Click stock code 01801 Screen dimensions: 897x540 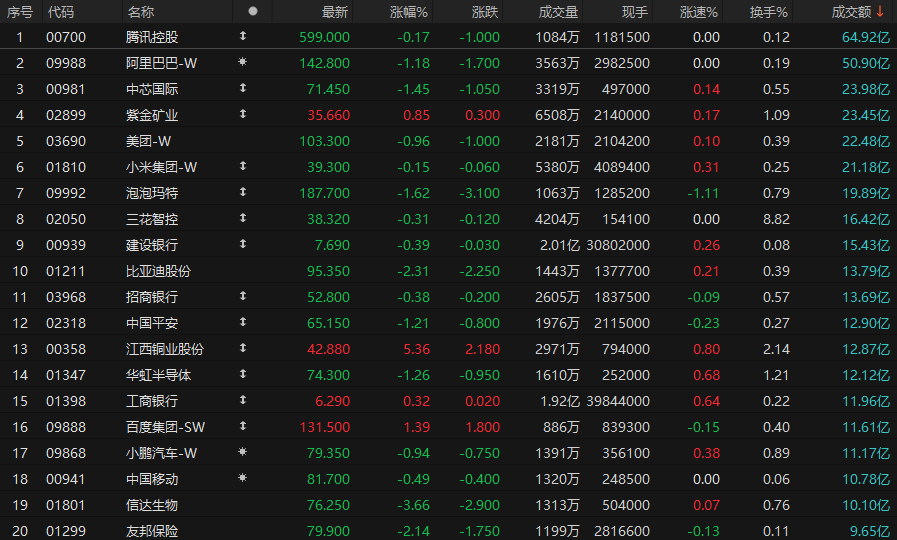tap(66, 506)
